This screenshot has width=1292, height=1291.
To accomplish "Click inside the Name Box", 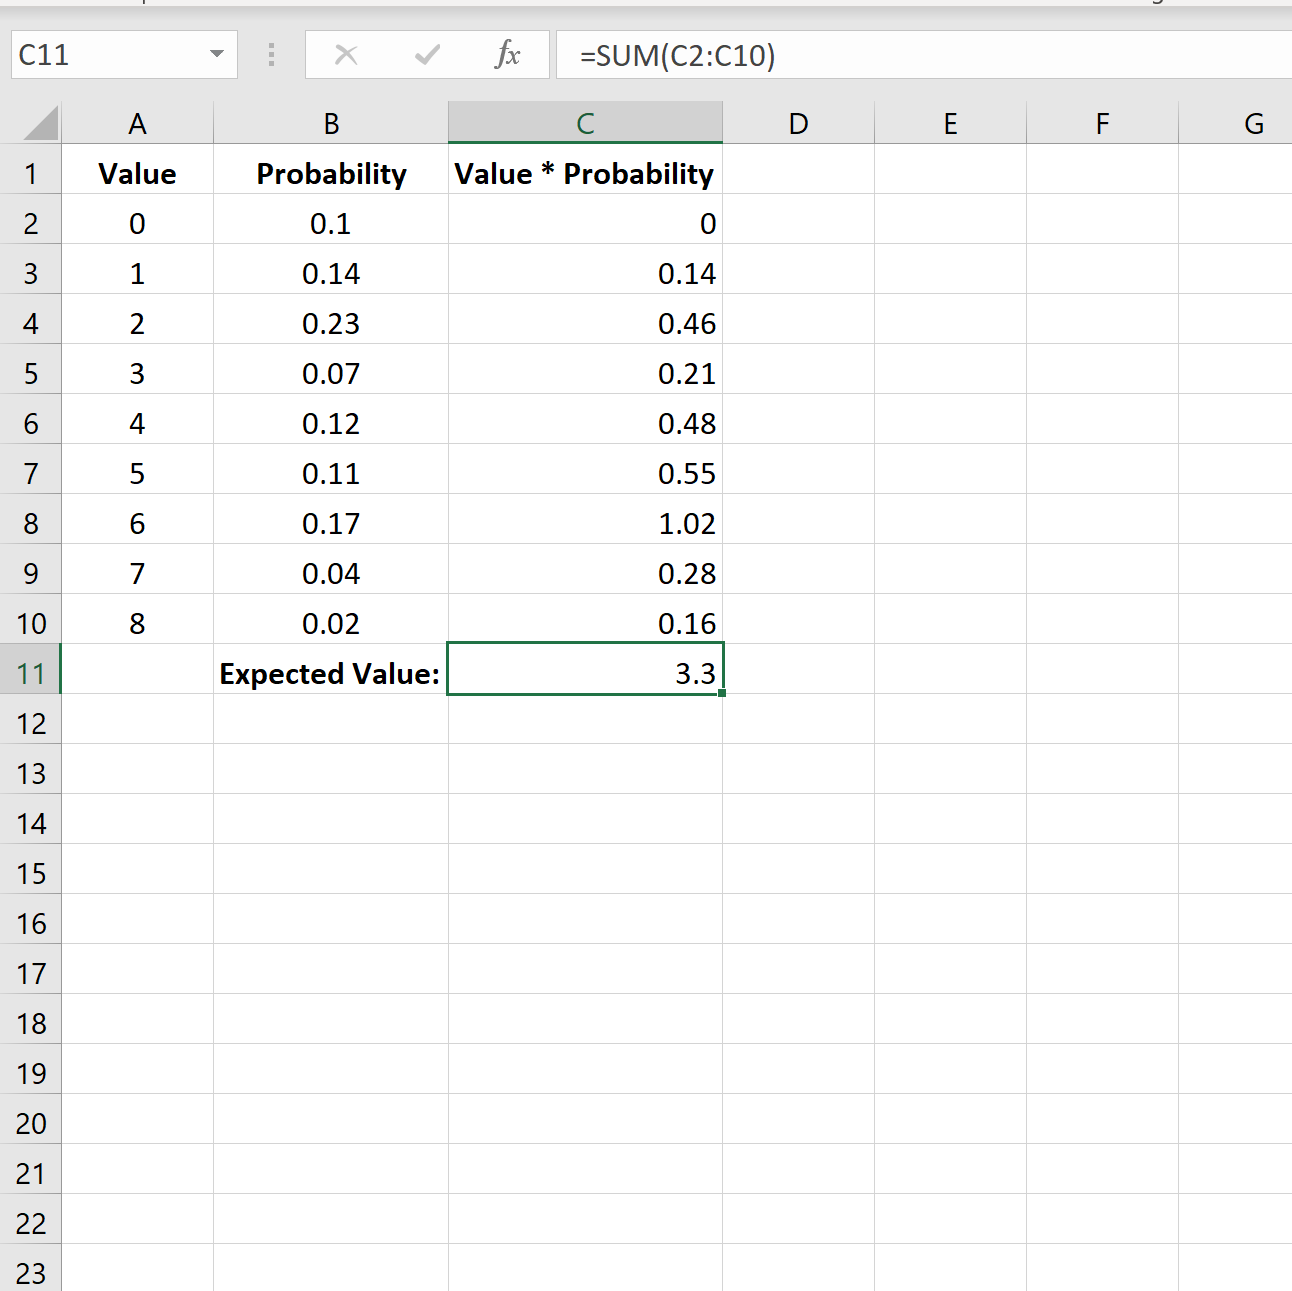I will pos(100,55).
